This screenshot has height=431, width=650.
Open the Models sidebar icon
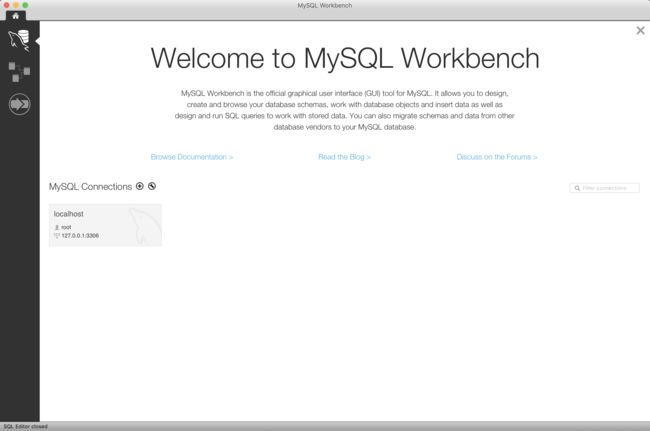(19, 72)
